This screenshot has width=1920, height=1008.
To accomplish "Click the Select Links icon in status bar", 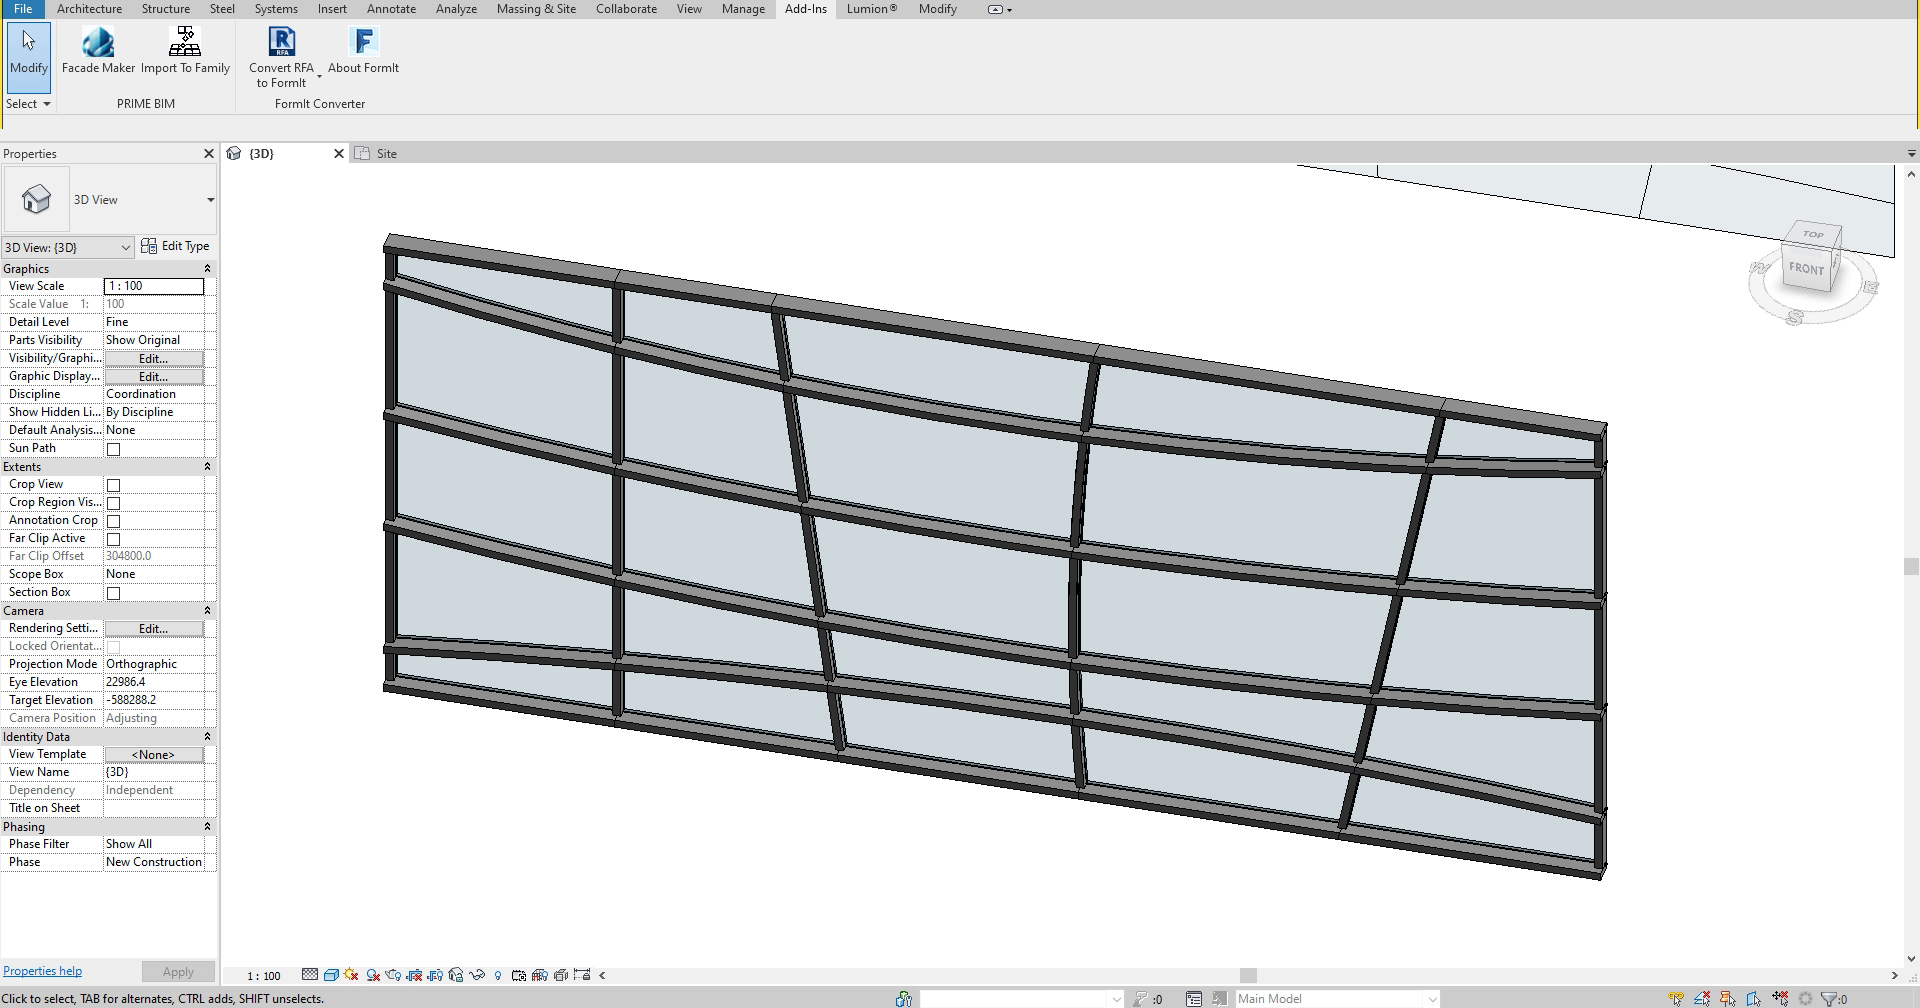I will tap(1676, 998).
